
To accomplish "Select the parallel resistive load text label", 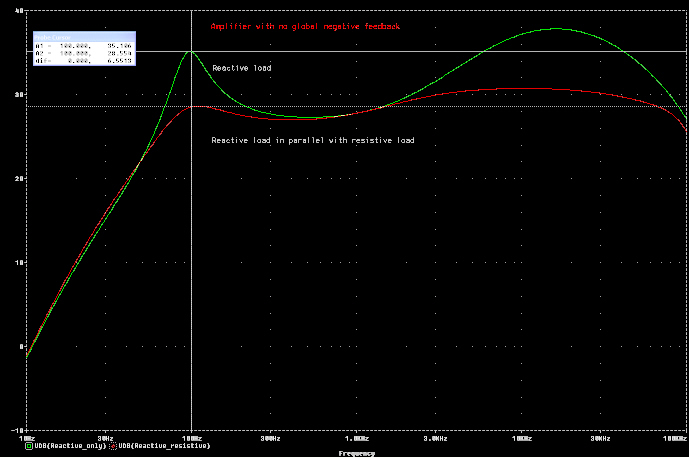I will tap(312, 141).
